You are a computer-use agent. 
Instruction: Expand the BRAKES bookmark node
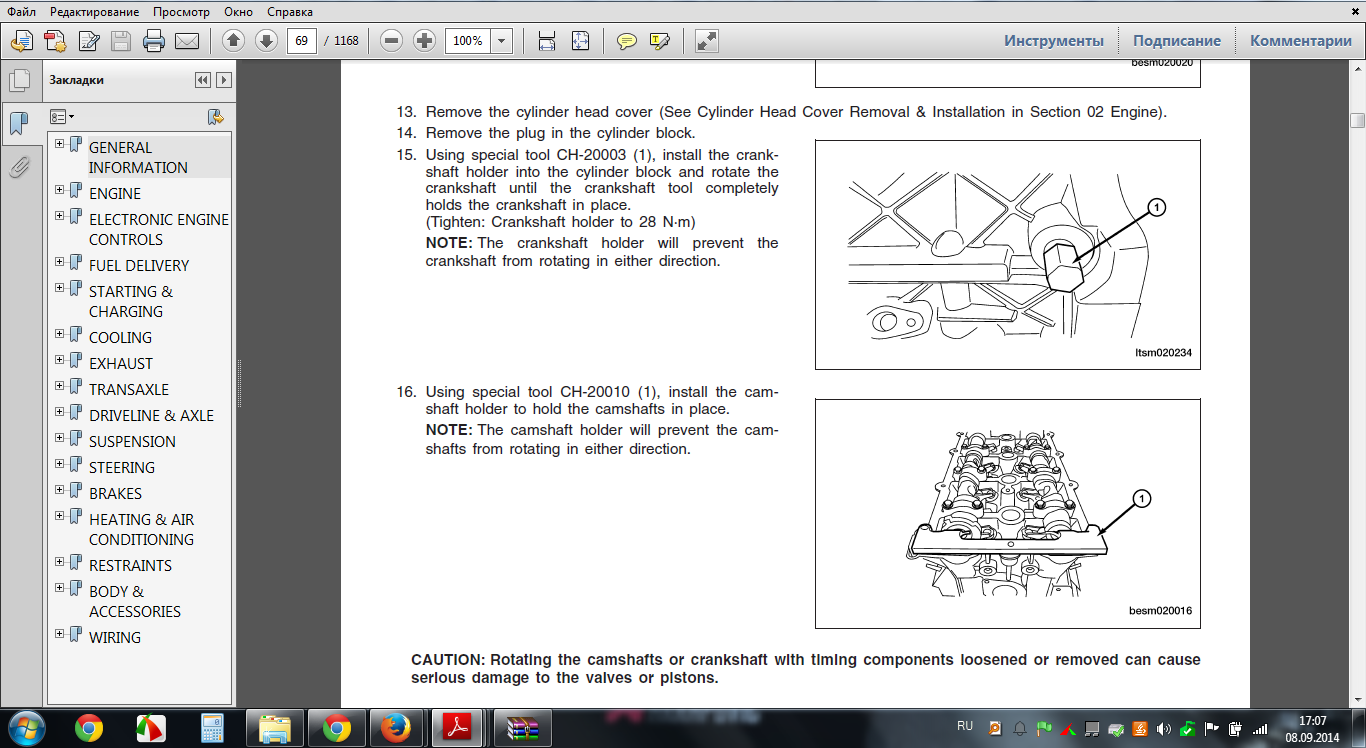tap(60, 490)
